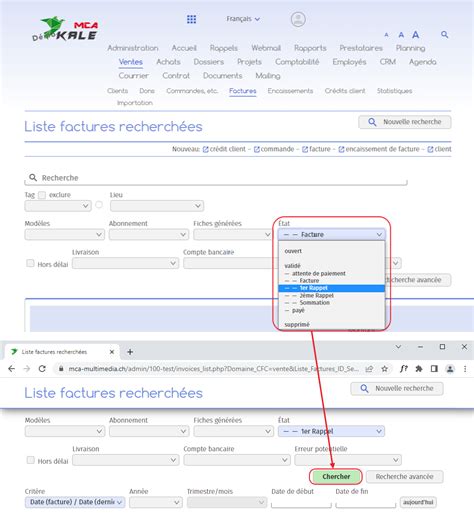
Task: Click the share icon in address bar
Action: click(x=369, y=369)
